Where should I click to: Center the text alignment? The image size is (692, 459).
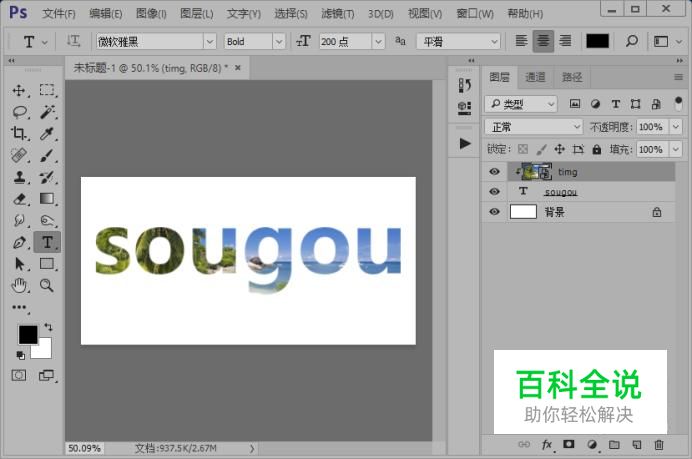coord(543,41)
